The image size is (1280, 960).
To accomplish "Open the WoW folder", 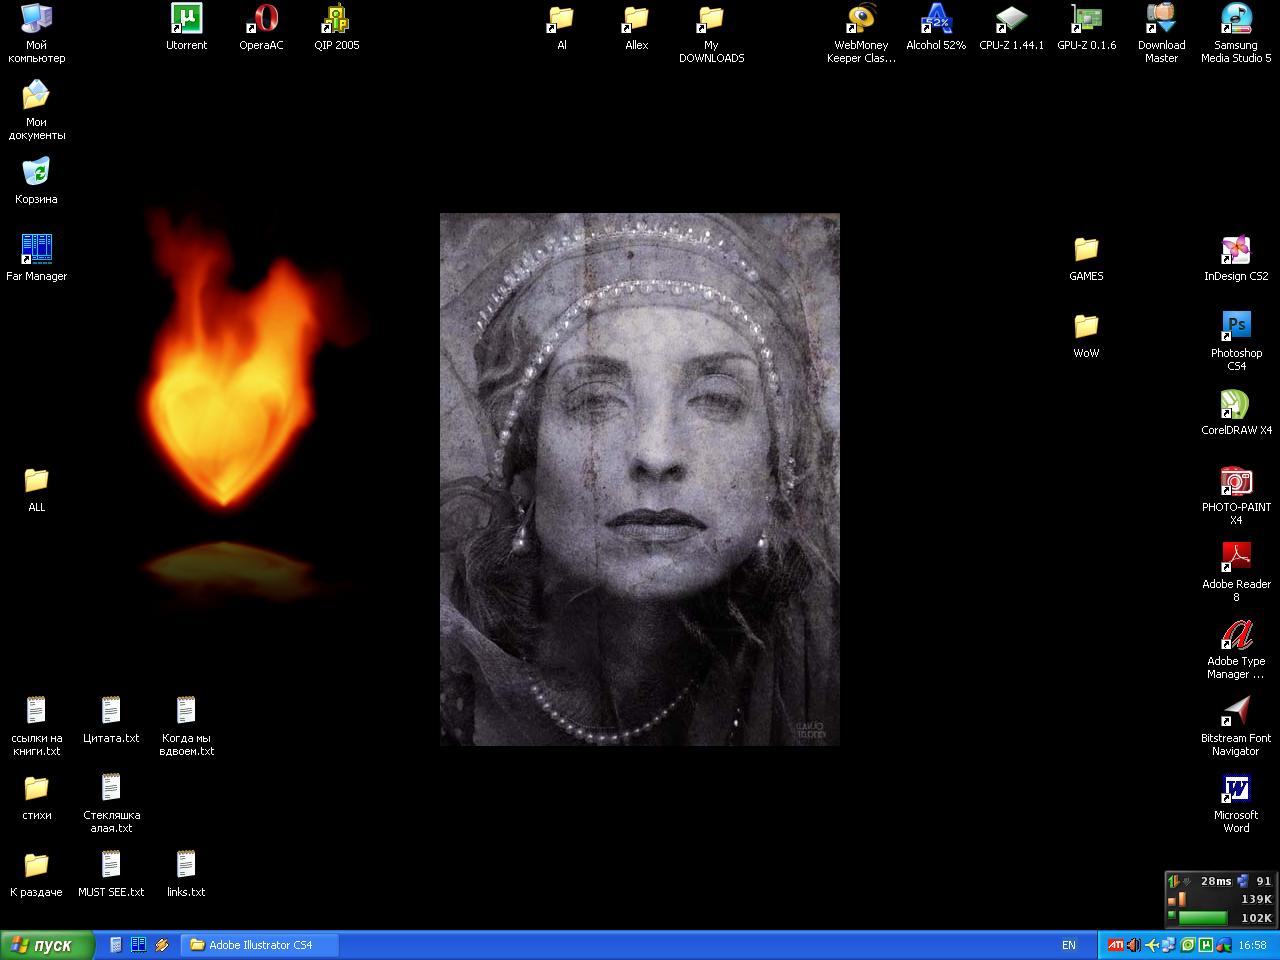I will [1086, 327].
